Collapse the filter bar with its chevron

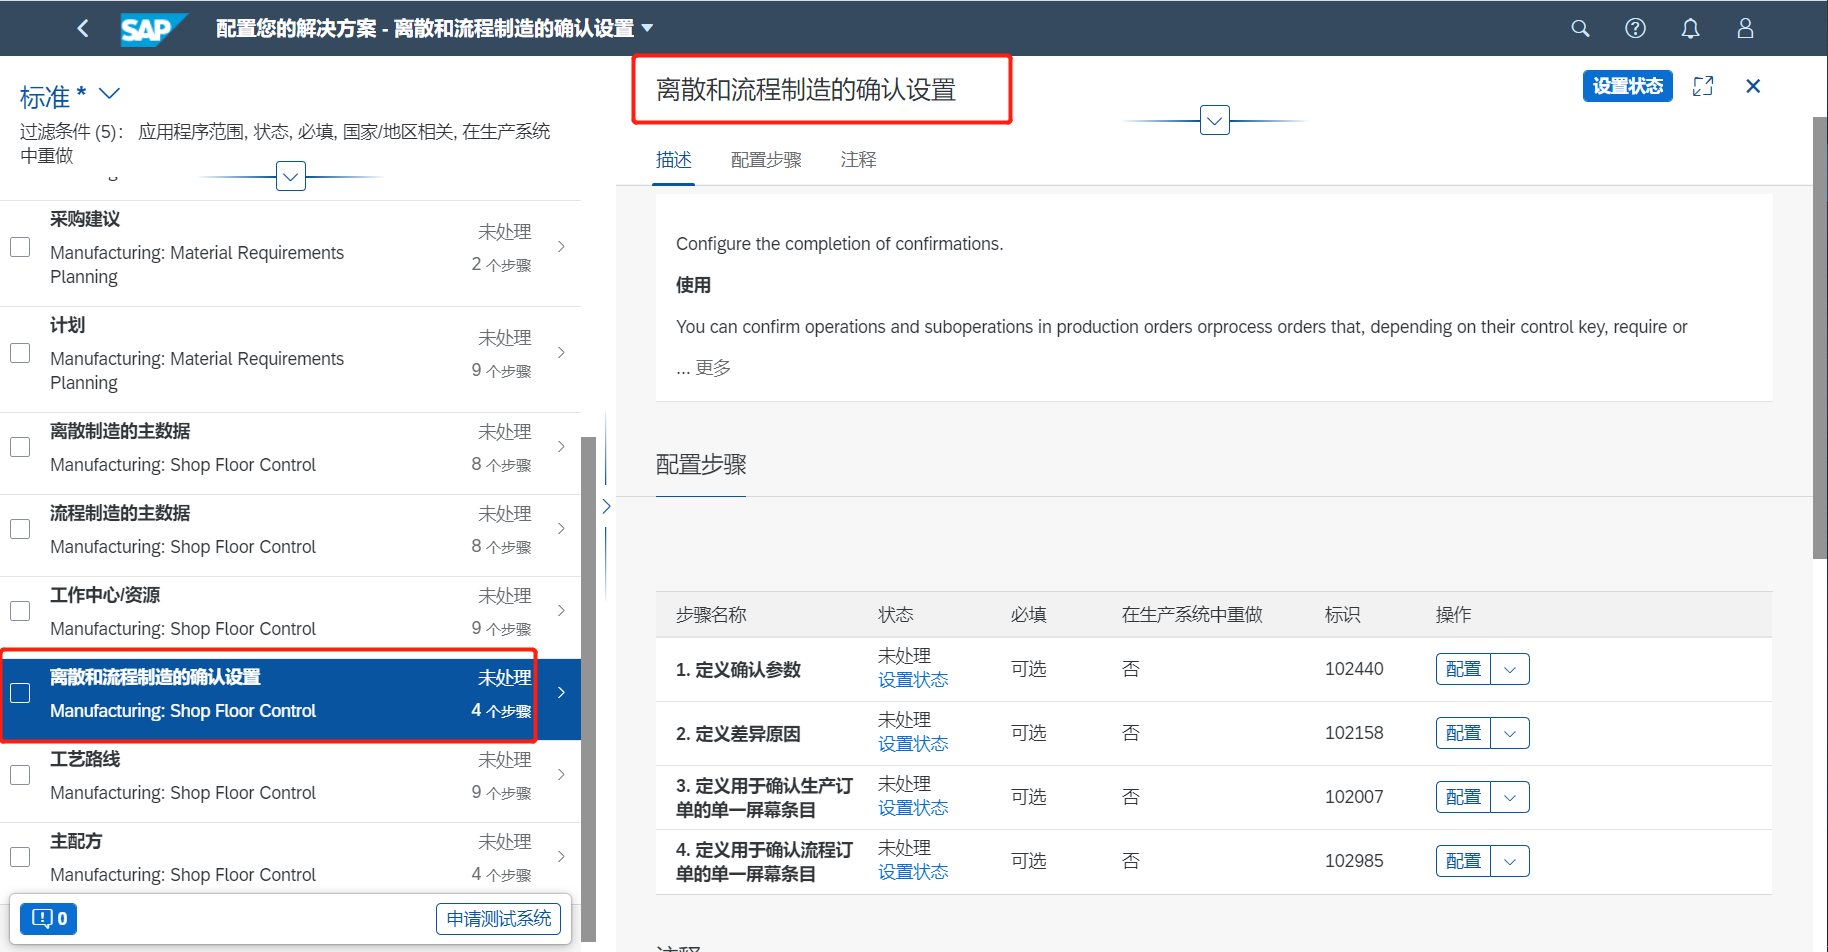[290, 176]
